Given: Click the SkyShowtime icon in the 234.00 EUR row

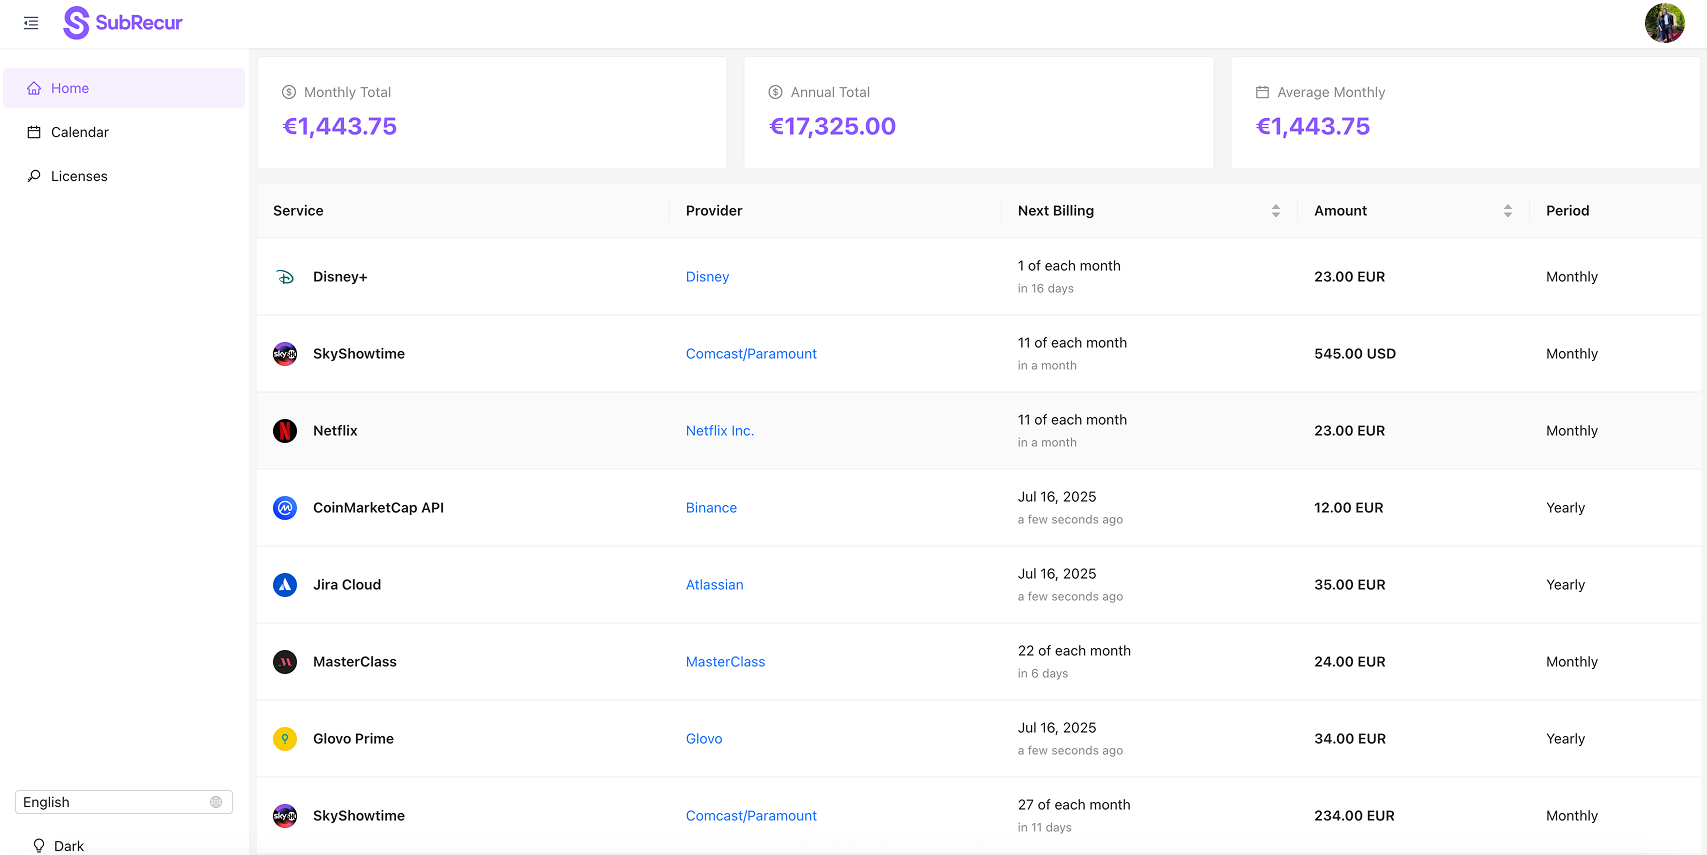Looking at the screenshot, I should (x=285, y=816).
